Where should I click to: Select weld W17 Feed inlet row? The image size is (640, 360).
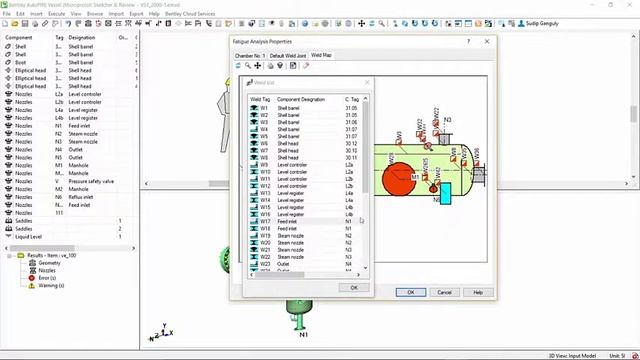[305, 222]
